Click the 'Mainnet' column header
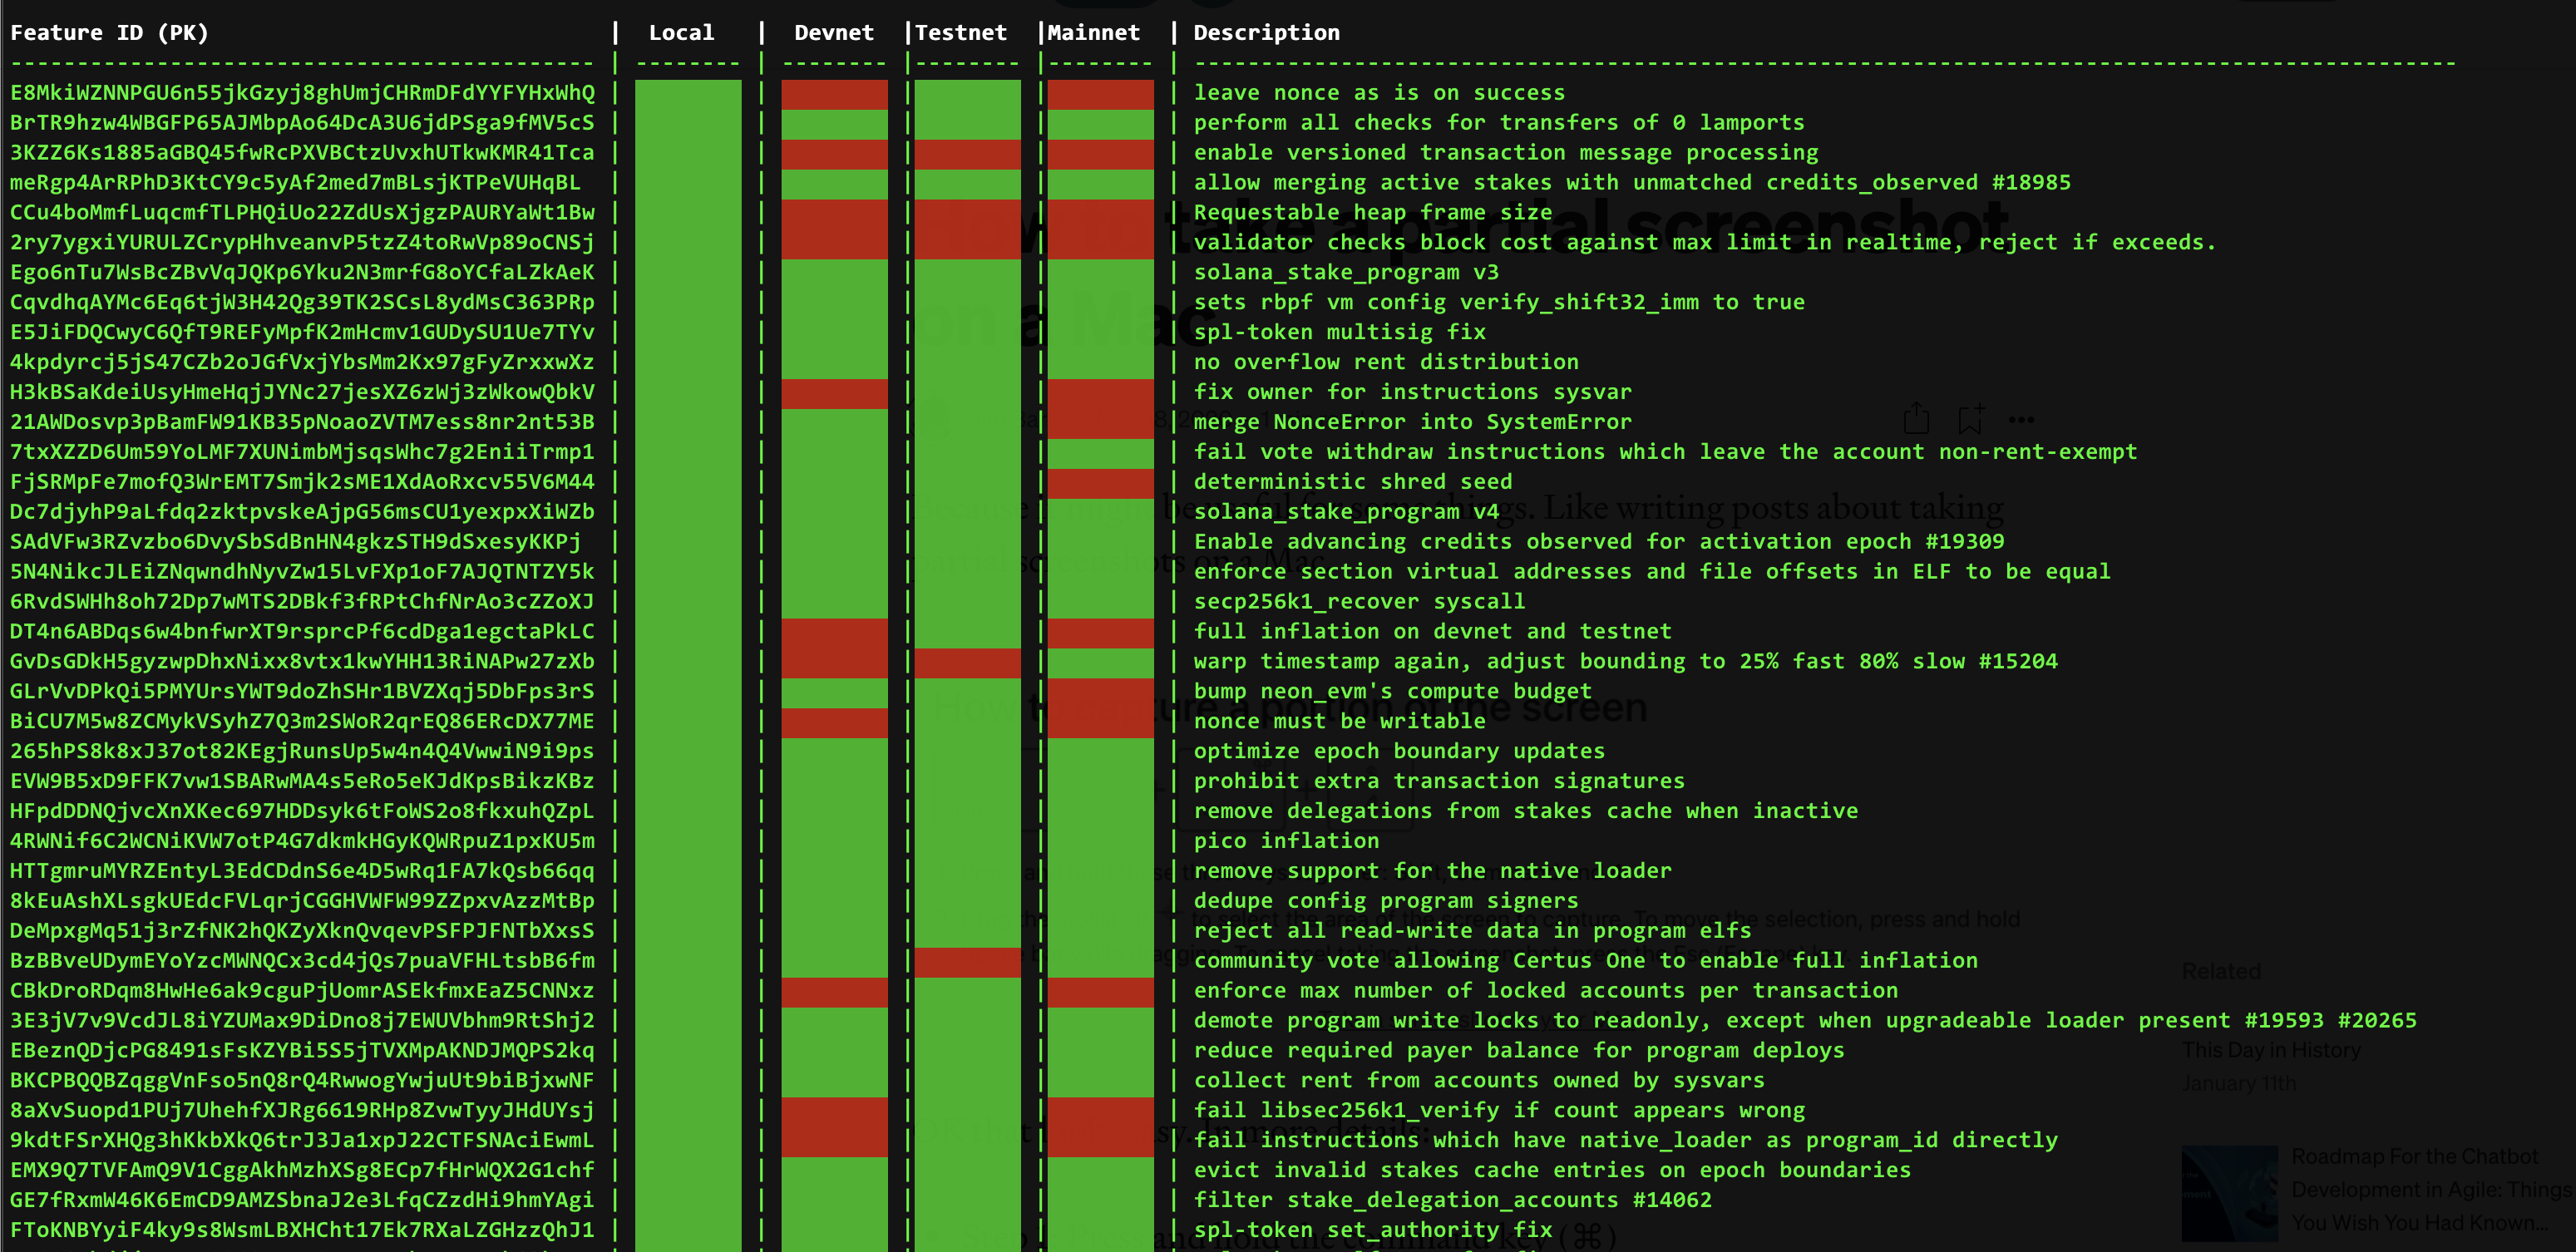This screenshot has width=2576, height=1252. tap(1094, 33)
